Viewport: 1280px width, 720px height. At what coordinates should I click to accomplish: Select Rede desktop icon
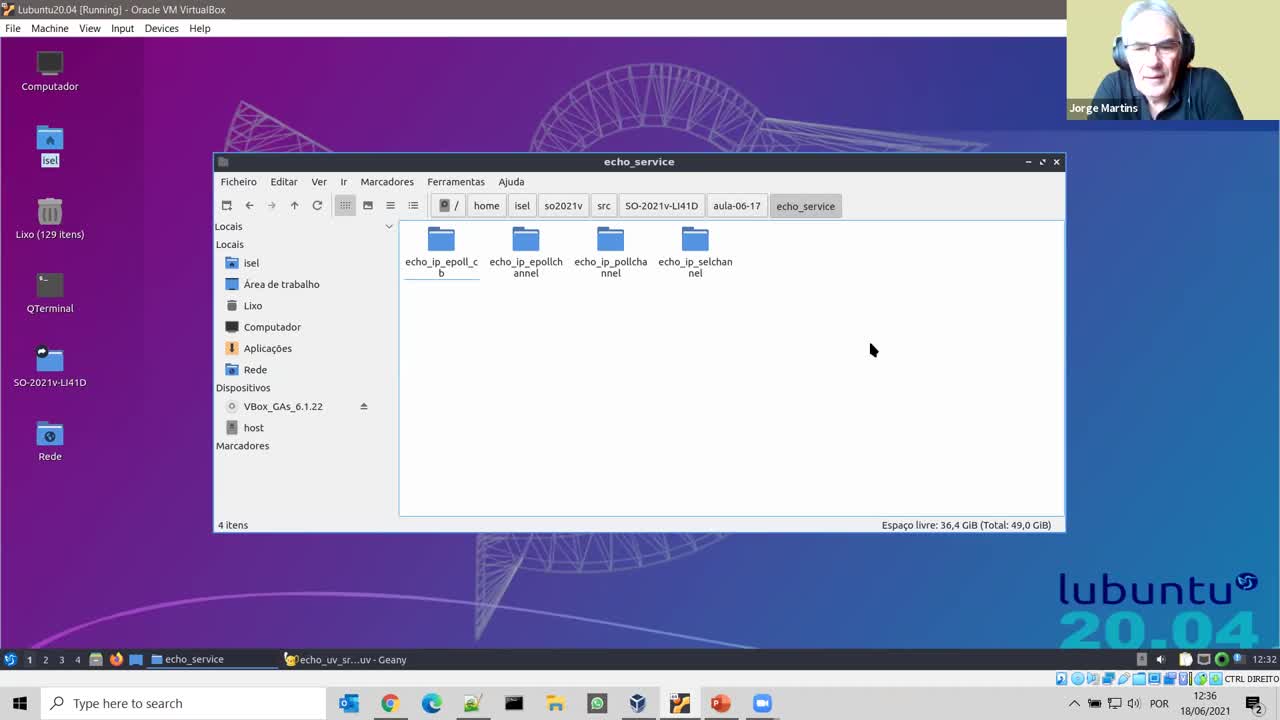pyautogui.click(x=50, y=441)
